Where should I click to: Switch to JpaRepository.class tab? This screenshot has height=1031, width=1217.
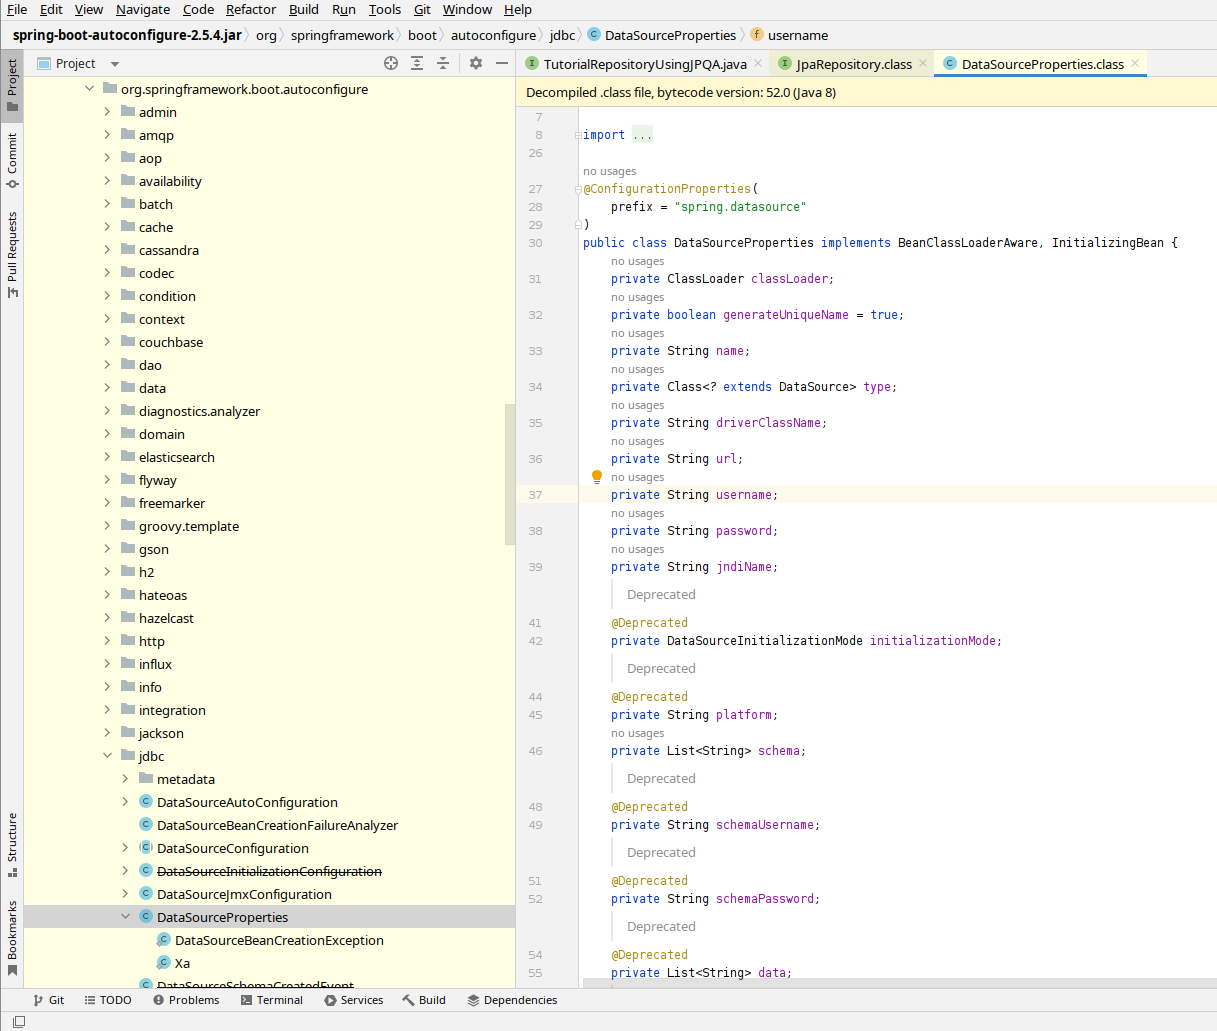tap(853, 64)
